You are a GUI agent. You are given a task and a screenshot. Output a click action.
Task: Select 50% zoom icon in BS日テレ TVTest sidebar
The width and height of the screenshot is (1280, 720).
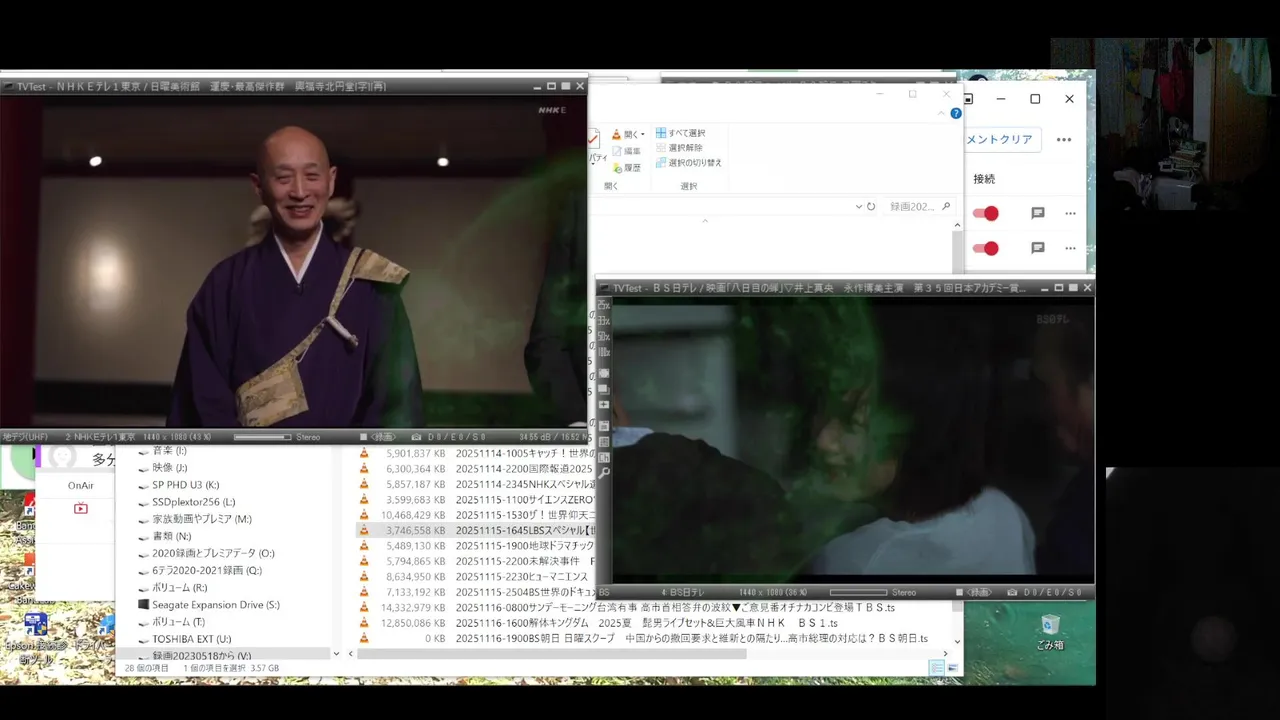[x=604, y=337]
